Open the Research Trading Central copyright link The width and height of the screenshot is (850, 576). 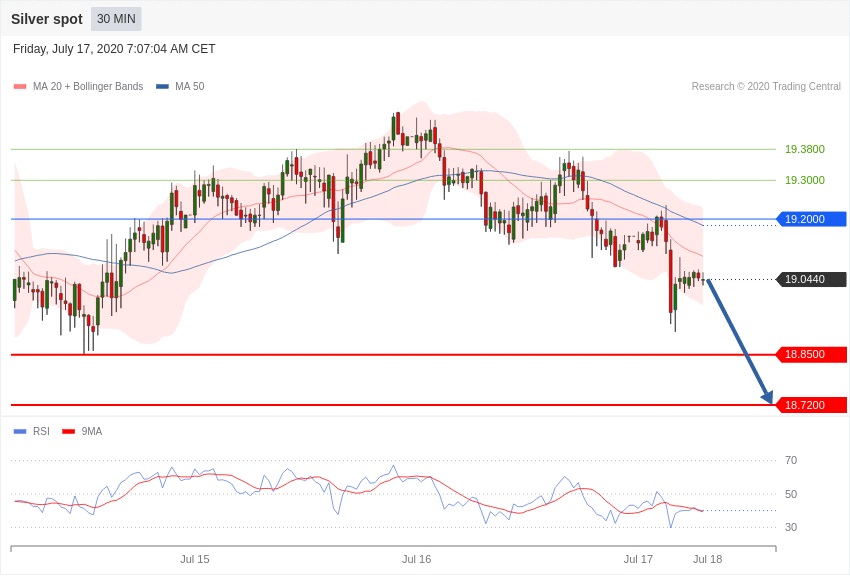point(766,87)
